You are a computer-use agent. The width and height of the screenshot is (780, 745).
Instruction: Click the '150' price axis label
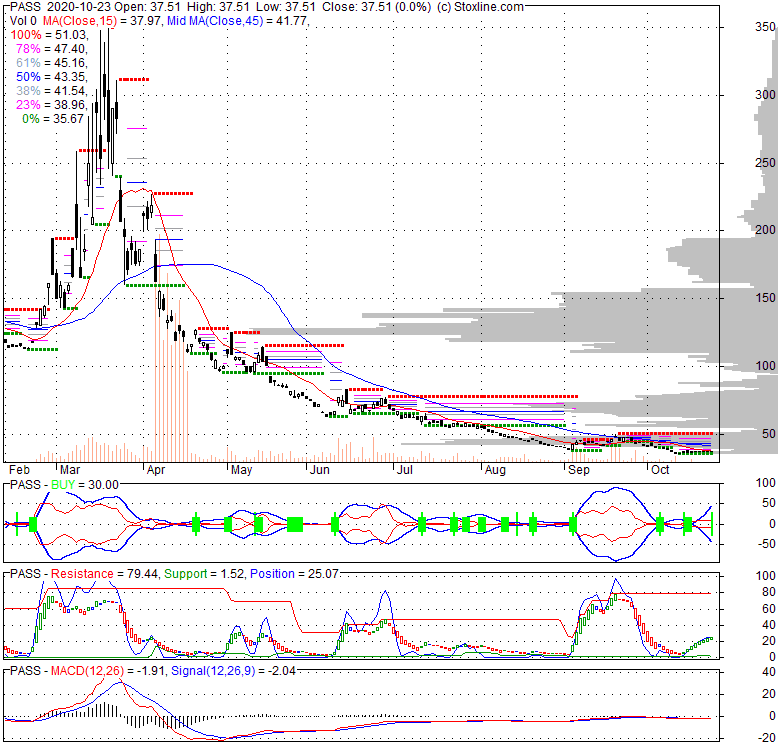(765, 297)
